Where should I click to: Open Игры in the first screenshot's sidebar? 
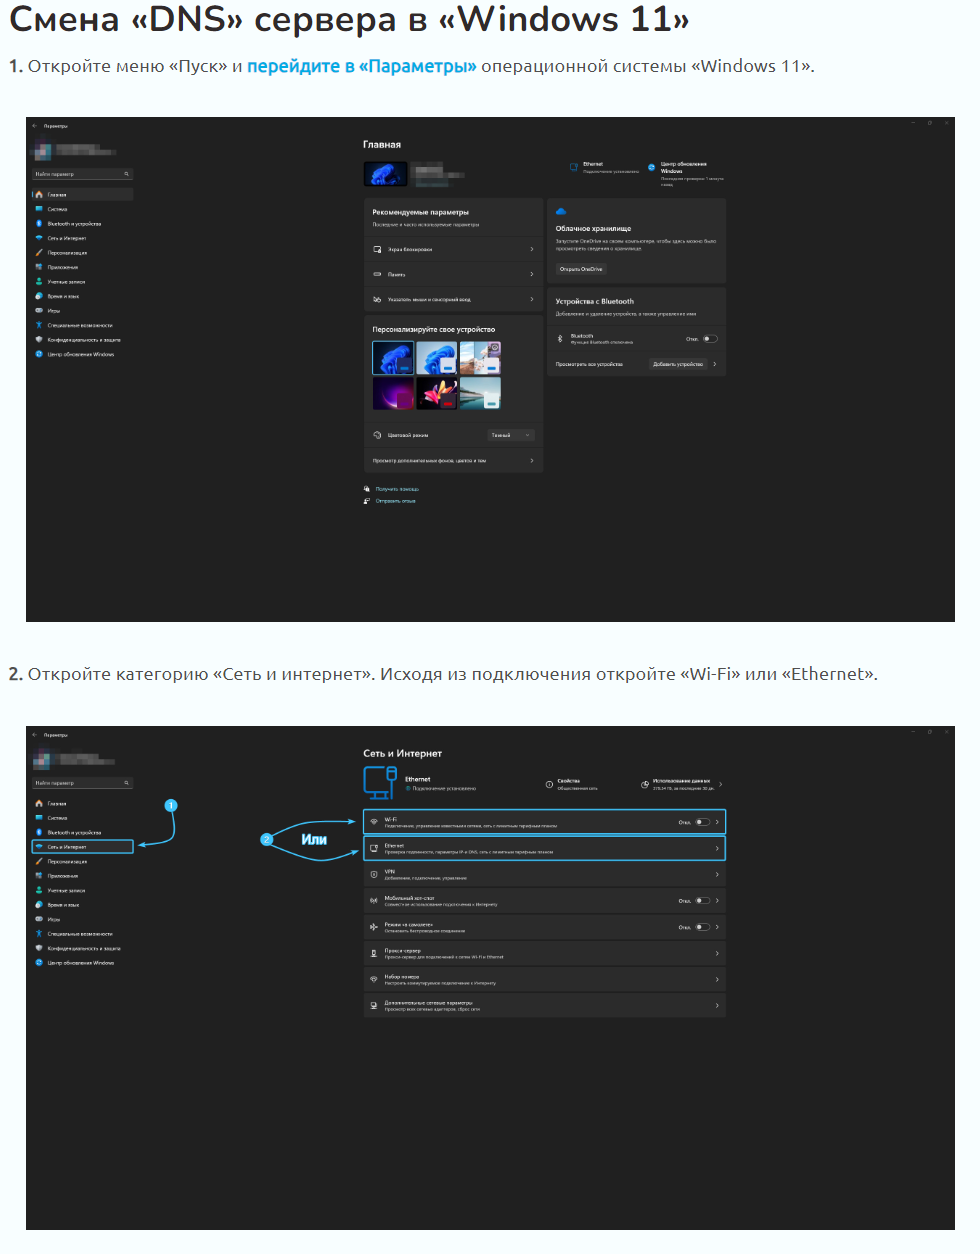(x=53, y=311)
